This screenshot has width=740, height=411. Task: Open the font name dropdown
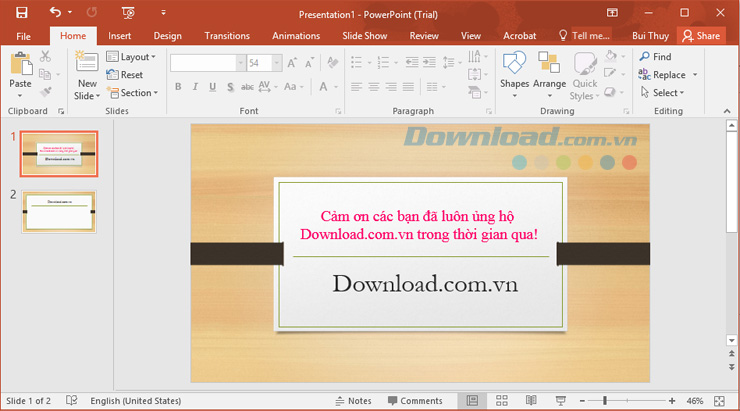241,63
